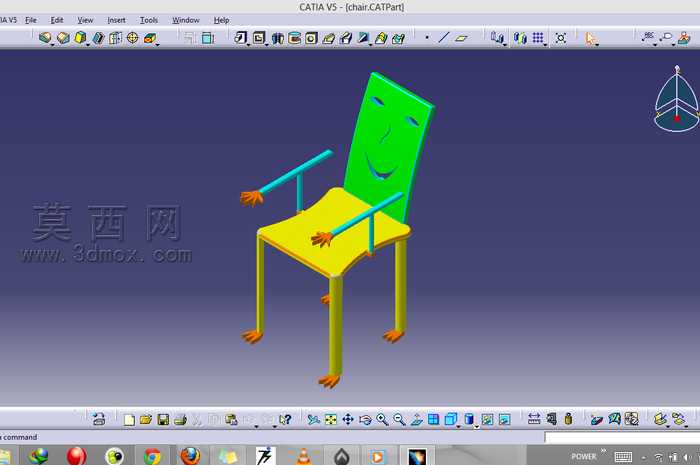
Task: Click the Print icon
Action: pyautogui.click(x=180, y=419)
